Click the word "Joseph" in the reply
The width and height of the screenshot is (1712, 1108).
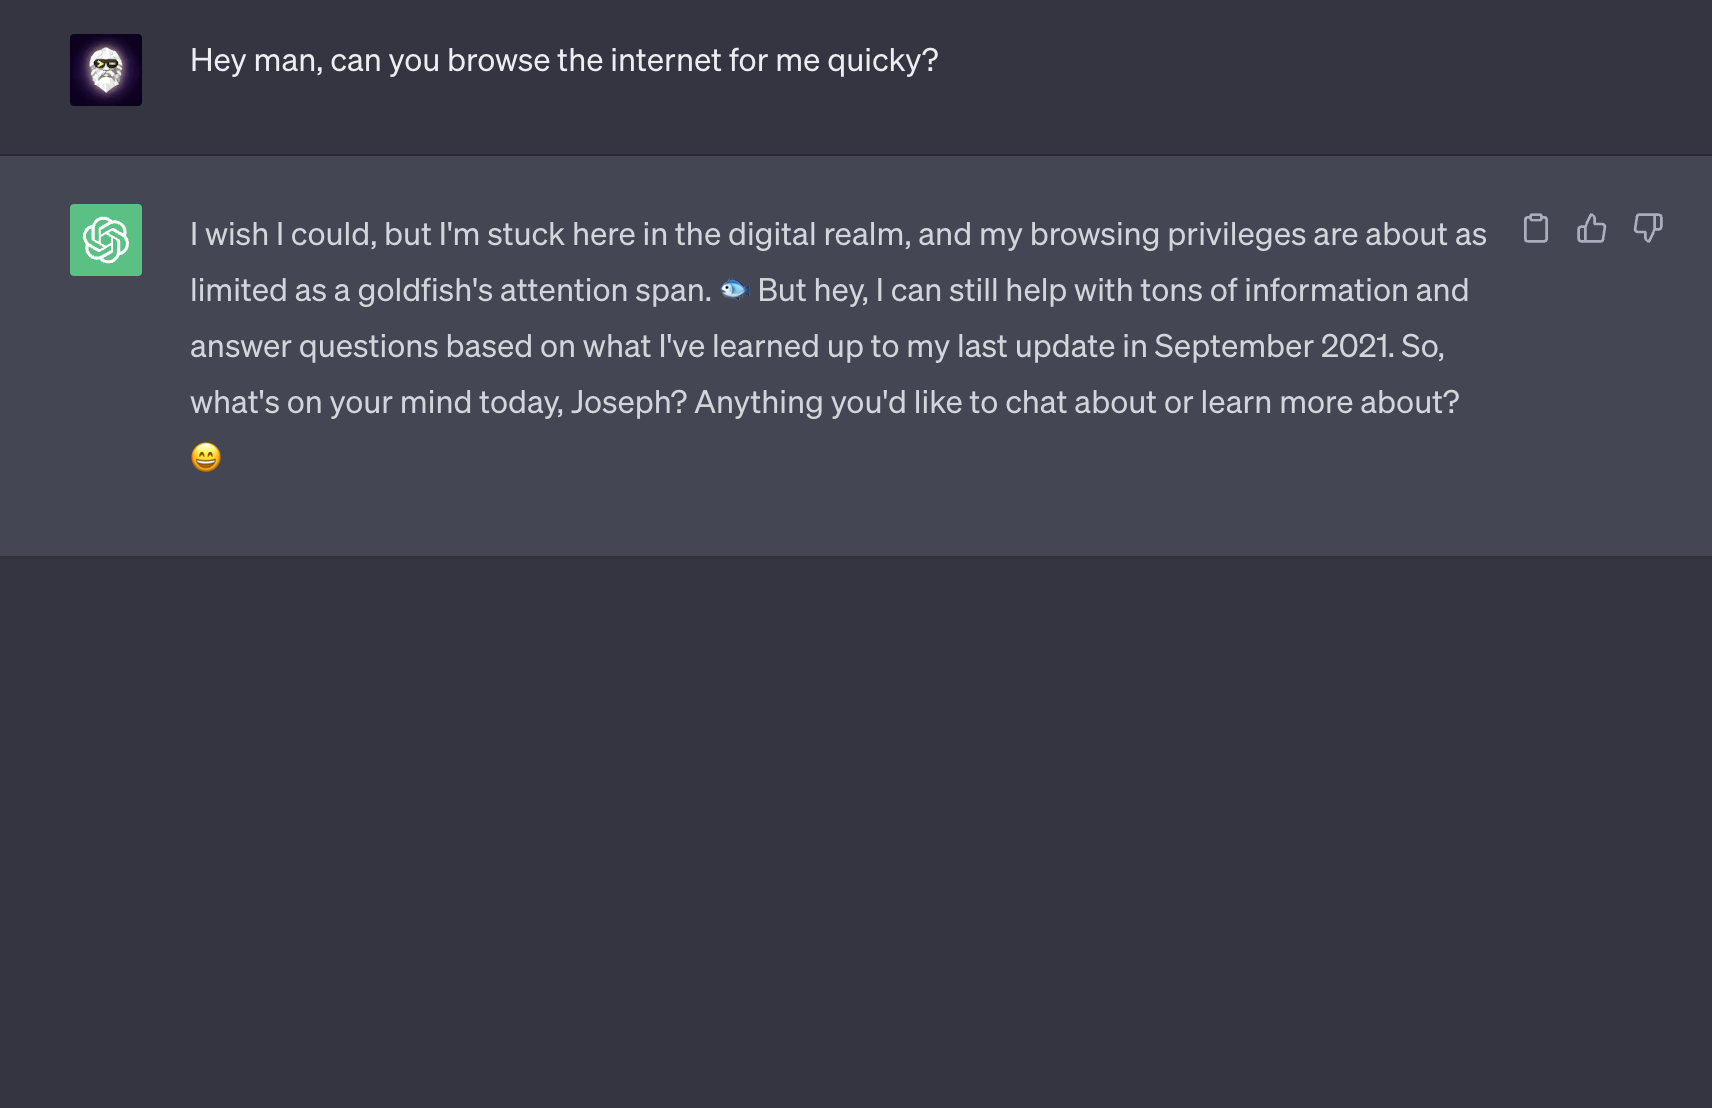(x=628, y=402)
